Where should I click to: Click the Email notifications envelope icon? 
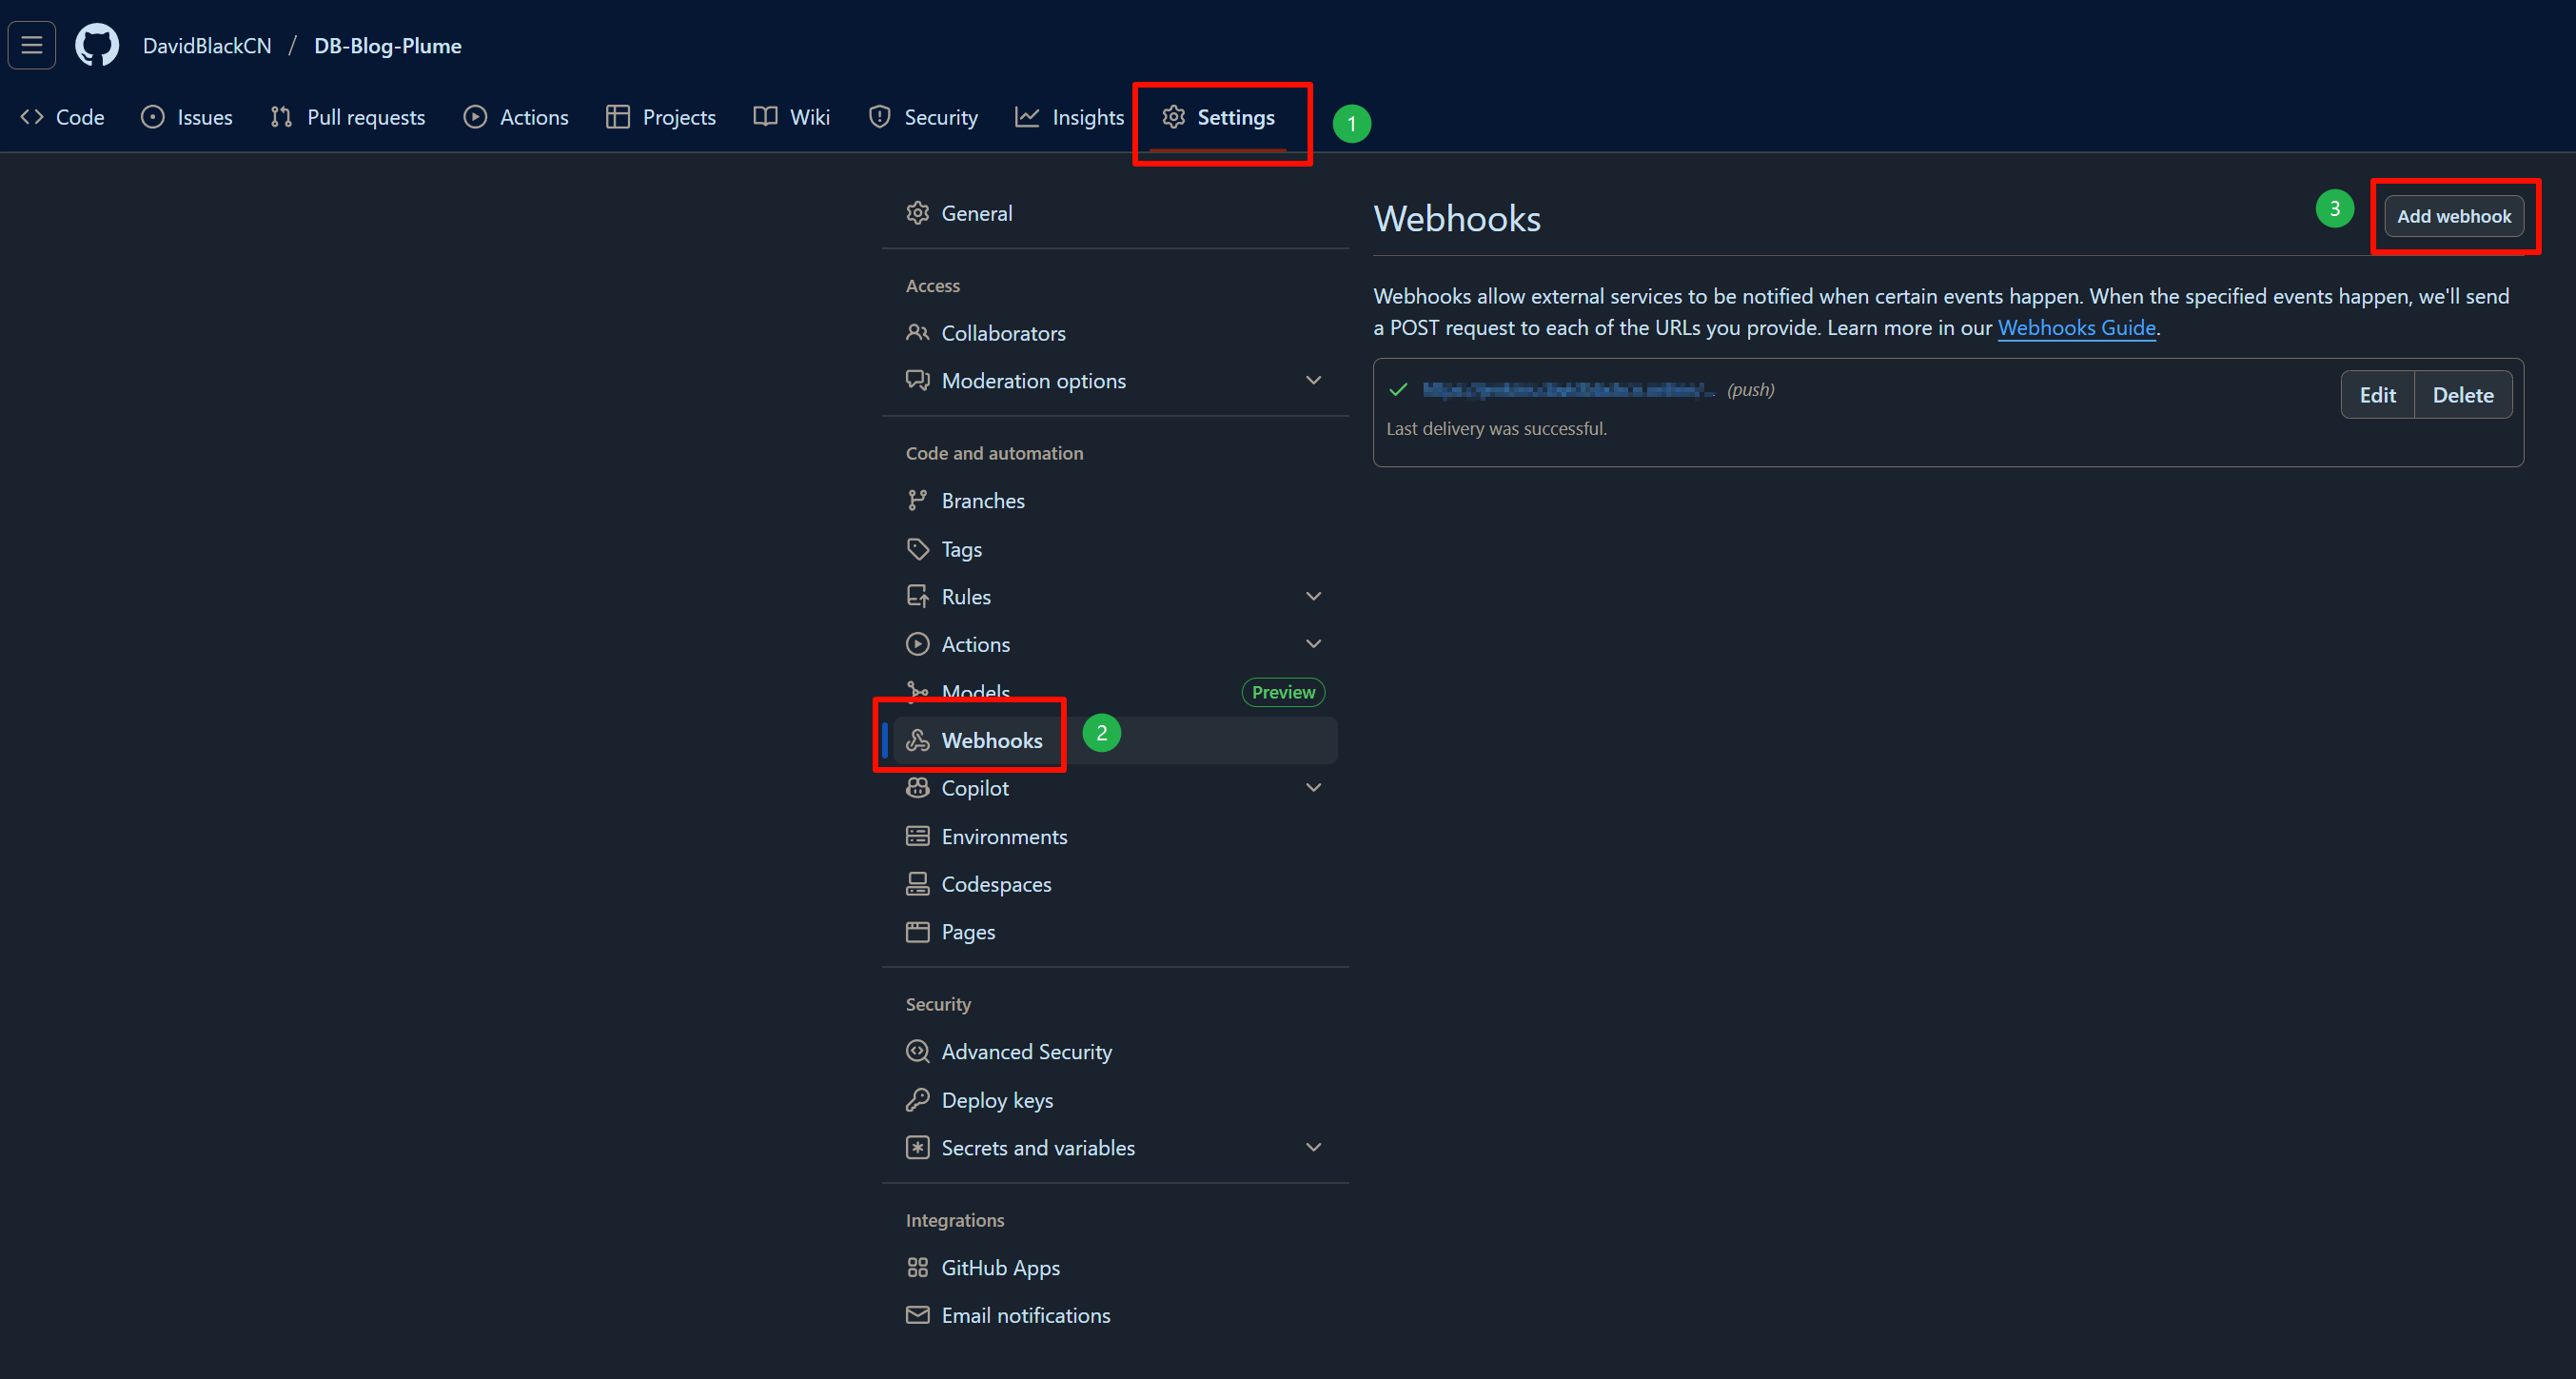click(x=917, y=1315)
